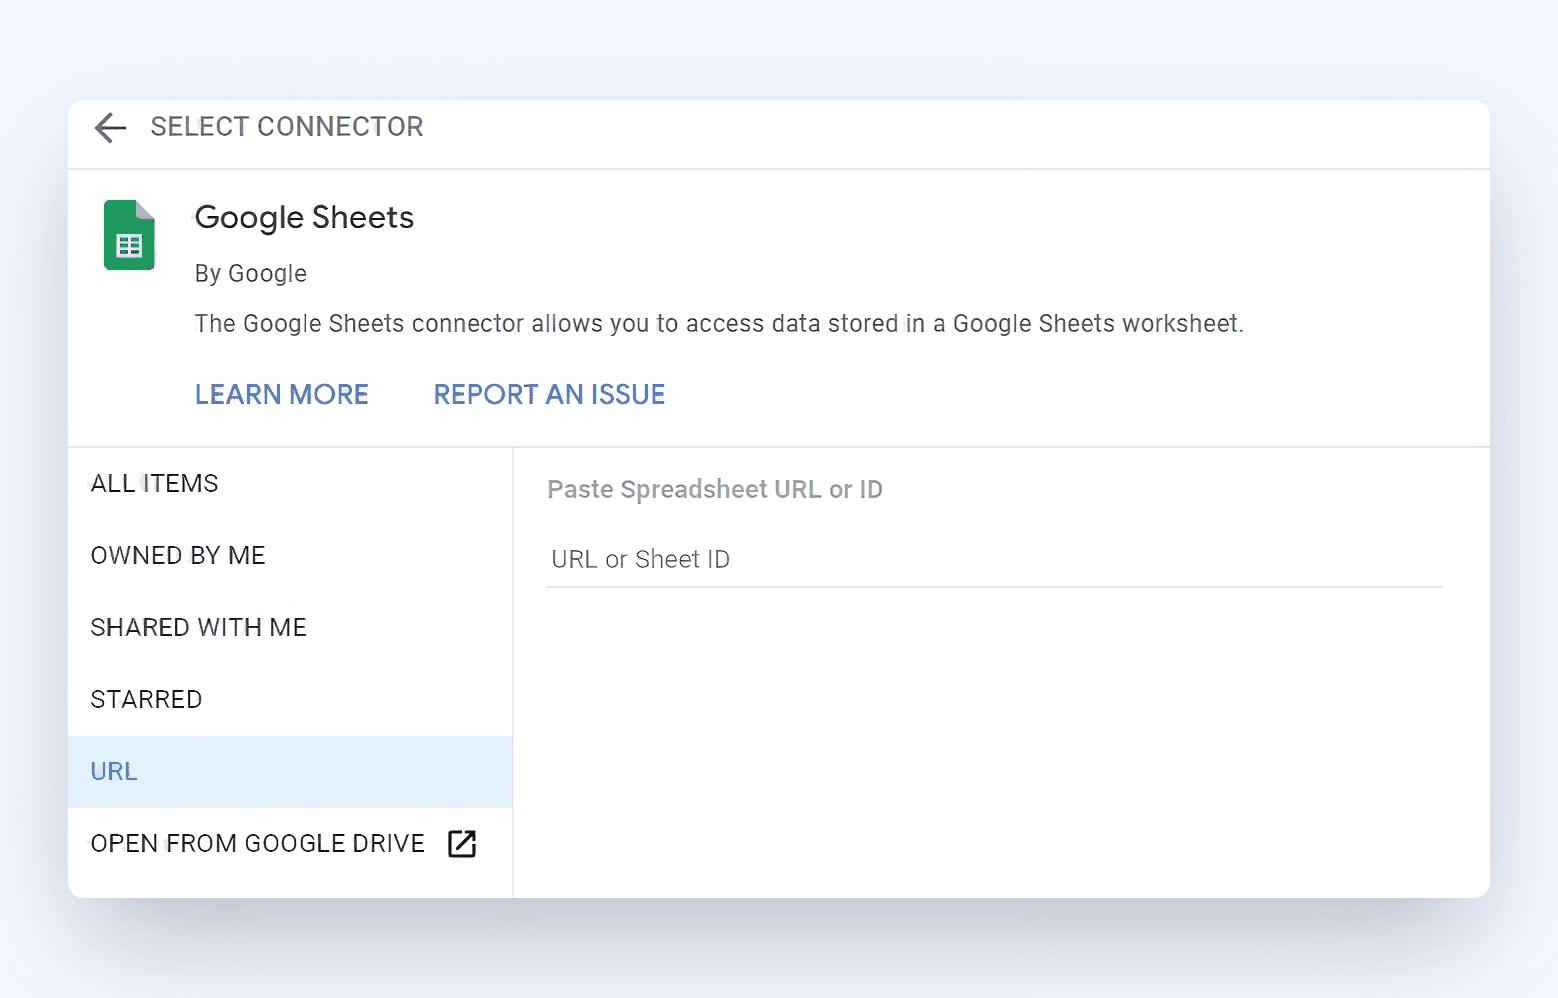Select the All Items tab
1558x998 pixels.
155,484
